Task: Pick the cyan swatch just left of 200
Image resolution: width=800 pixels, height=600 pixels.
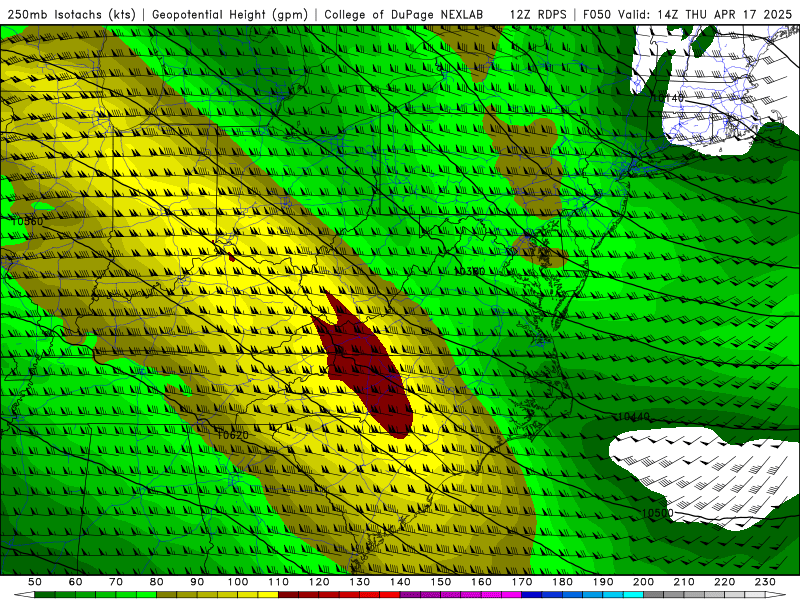Action: (x=633, y=595)
